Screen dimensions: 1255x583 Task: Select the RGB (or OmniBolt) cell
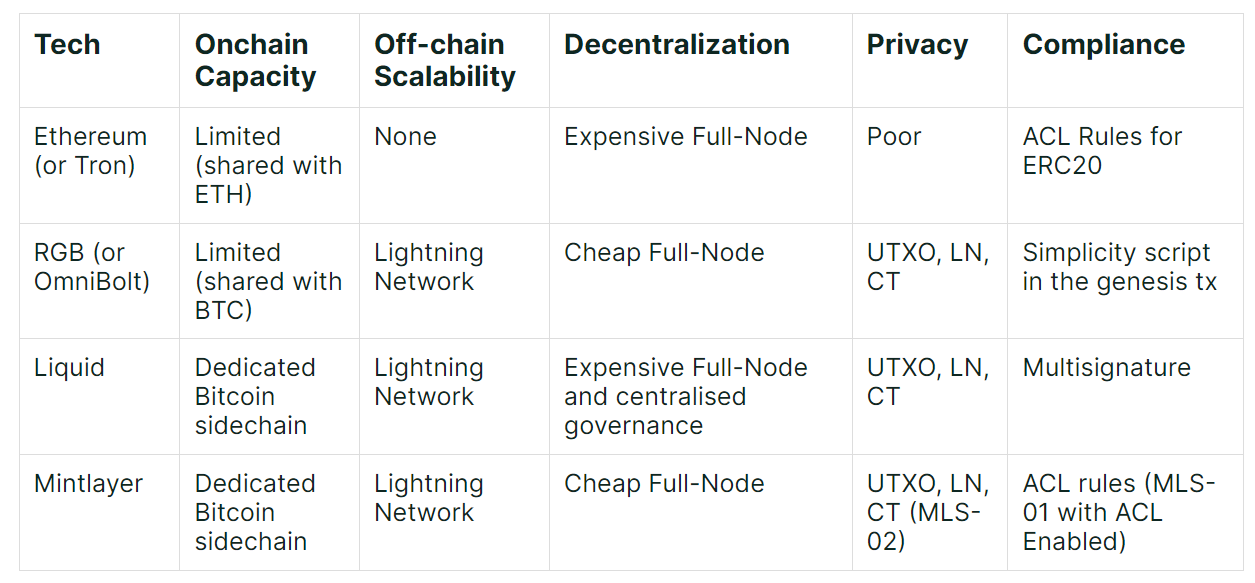[x=92, y=267]
